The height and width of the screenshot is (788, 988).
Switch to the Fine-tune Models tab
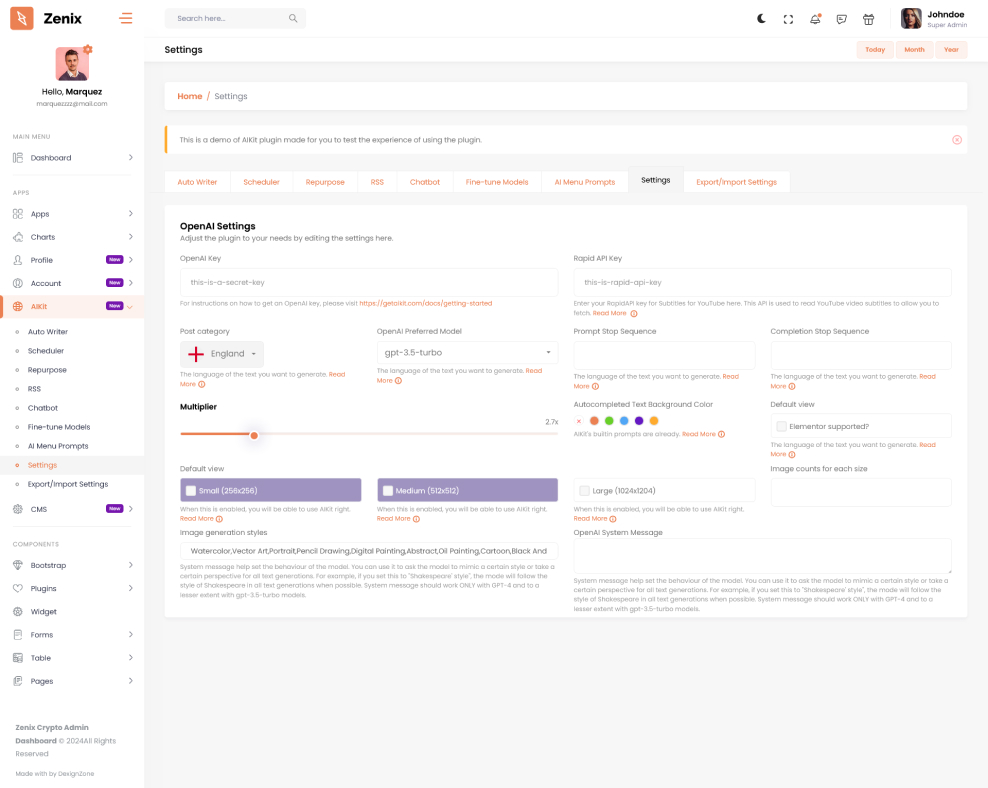[497, 182]
